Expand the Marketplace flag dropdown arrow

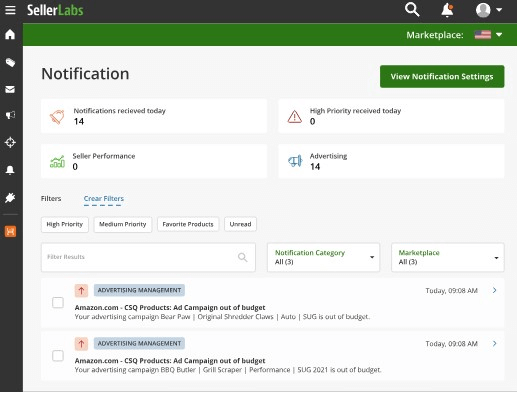[x=499, y=35]
